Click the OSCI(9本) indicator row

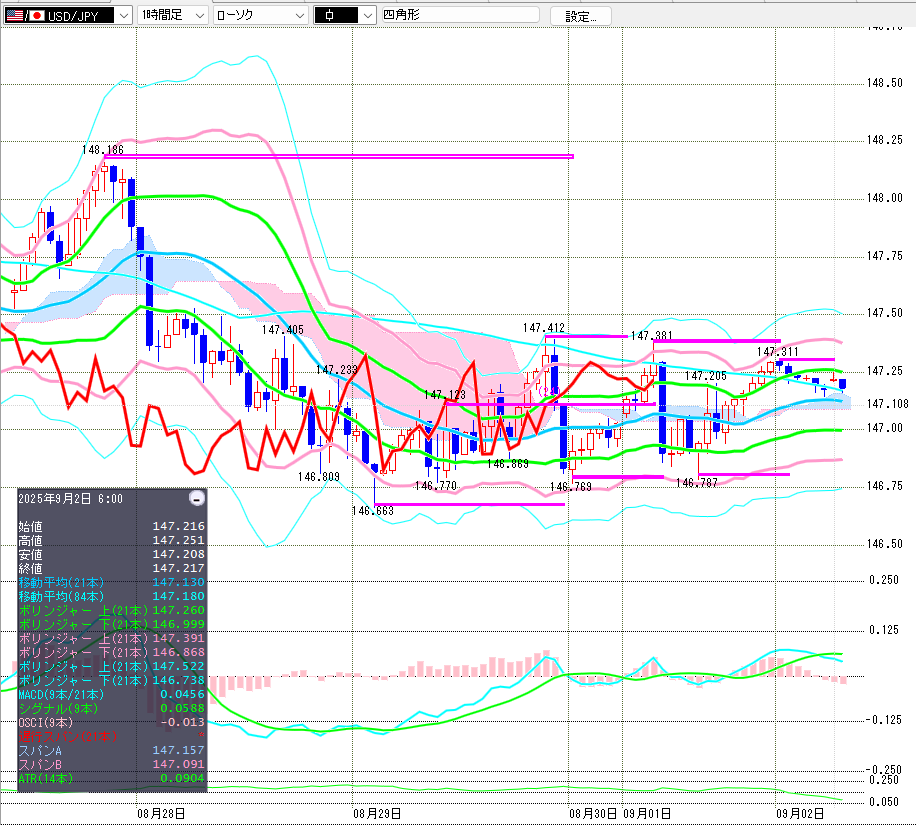[x=112, y=723]
